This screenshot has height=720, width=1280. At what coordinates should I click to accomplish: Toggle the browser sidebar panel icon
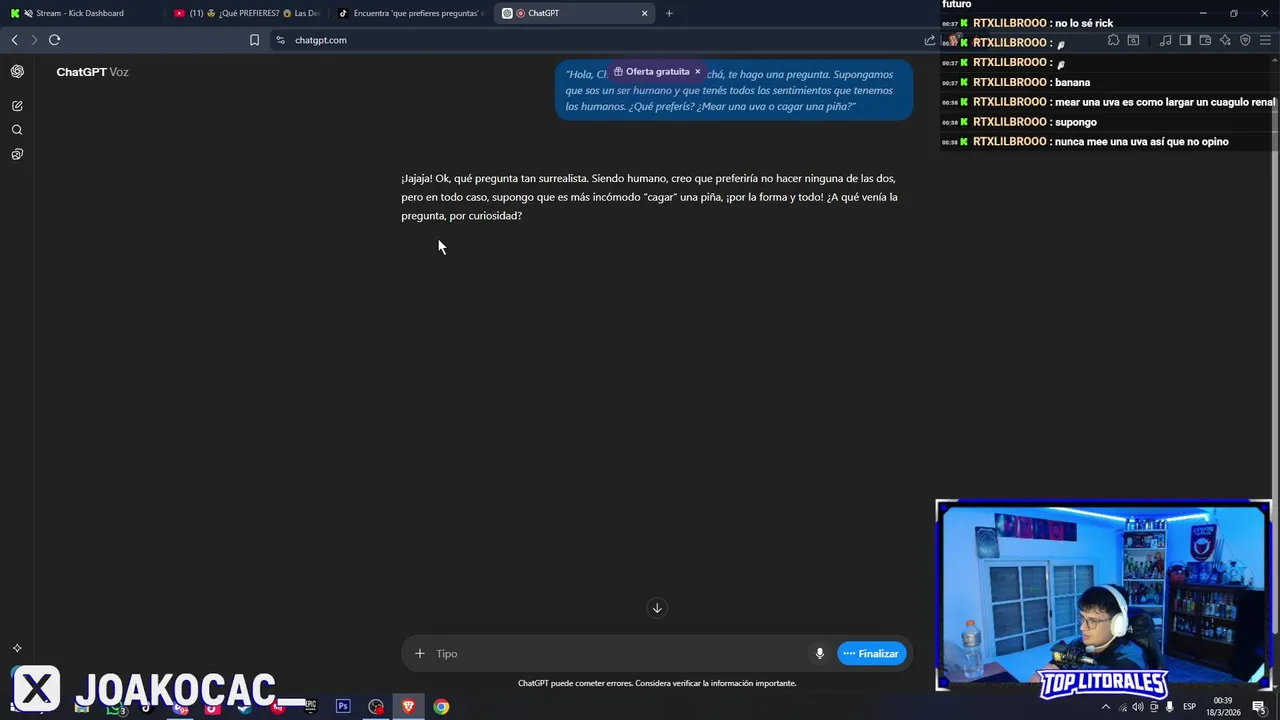point(1185,40)
